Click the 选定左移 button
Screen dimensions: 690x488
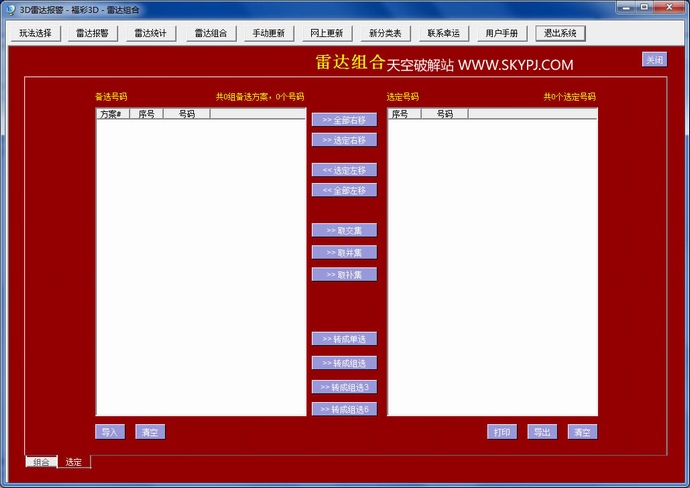pos(344,170)
